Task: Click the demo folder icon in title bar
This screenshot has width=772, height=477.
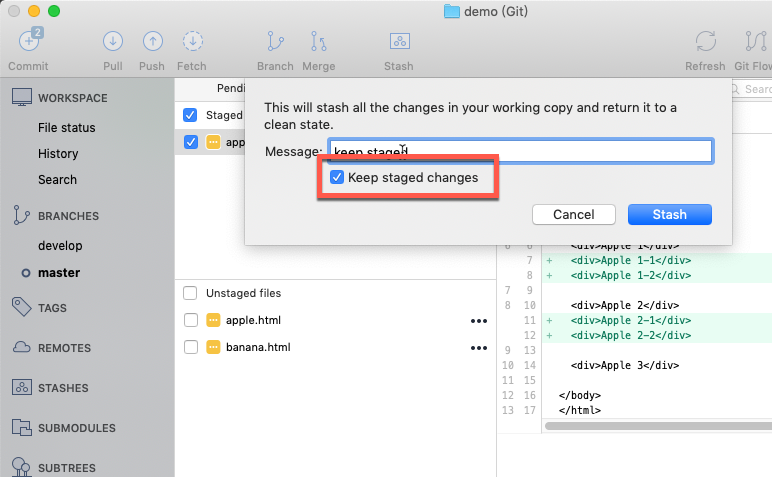Action: pyautogui.click(x=451, y=11)
